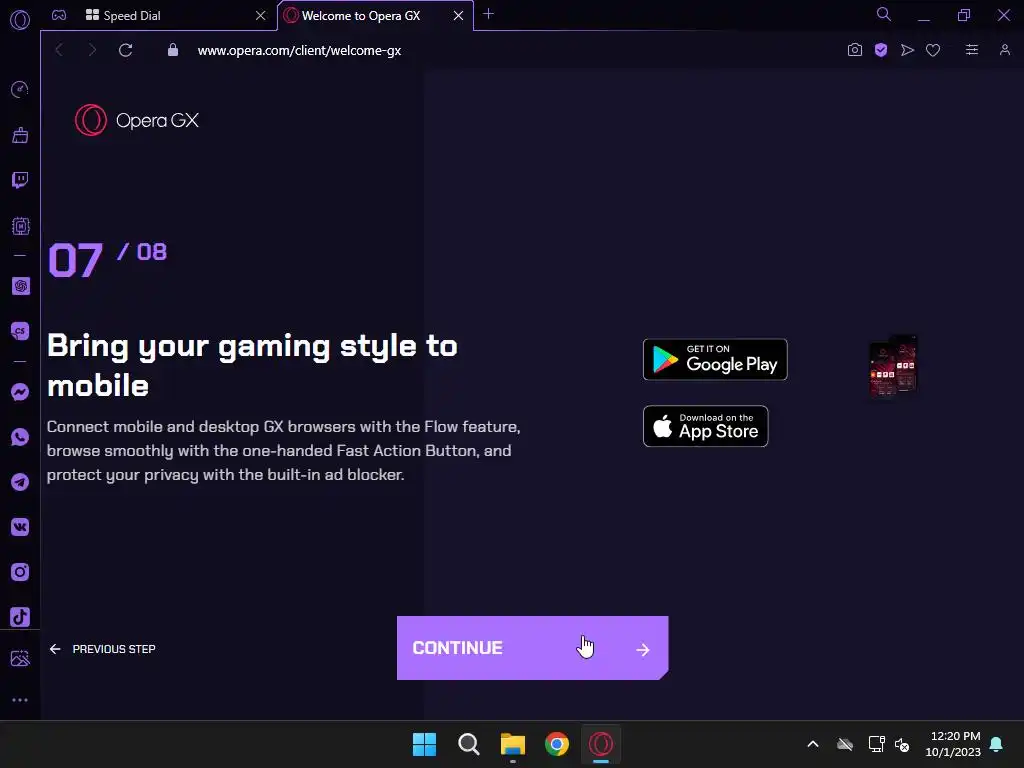Open WhatsApp in sidebar
This screenshot has height=768, width=1024.
(x=20, y=437)
